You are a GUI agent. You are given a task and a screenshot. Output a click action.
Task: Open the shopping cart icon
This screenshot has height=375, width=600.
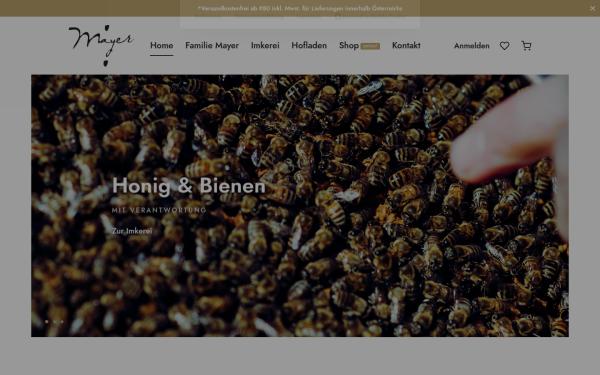click(526, 46)
